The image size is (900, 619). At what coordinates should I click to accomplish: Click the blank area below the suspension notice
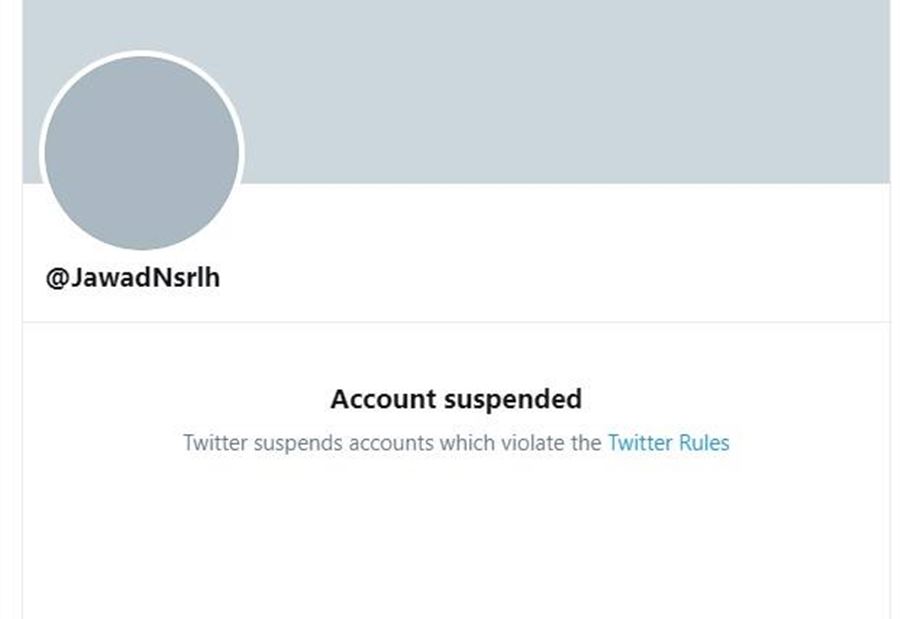456,540
